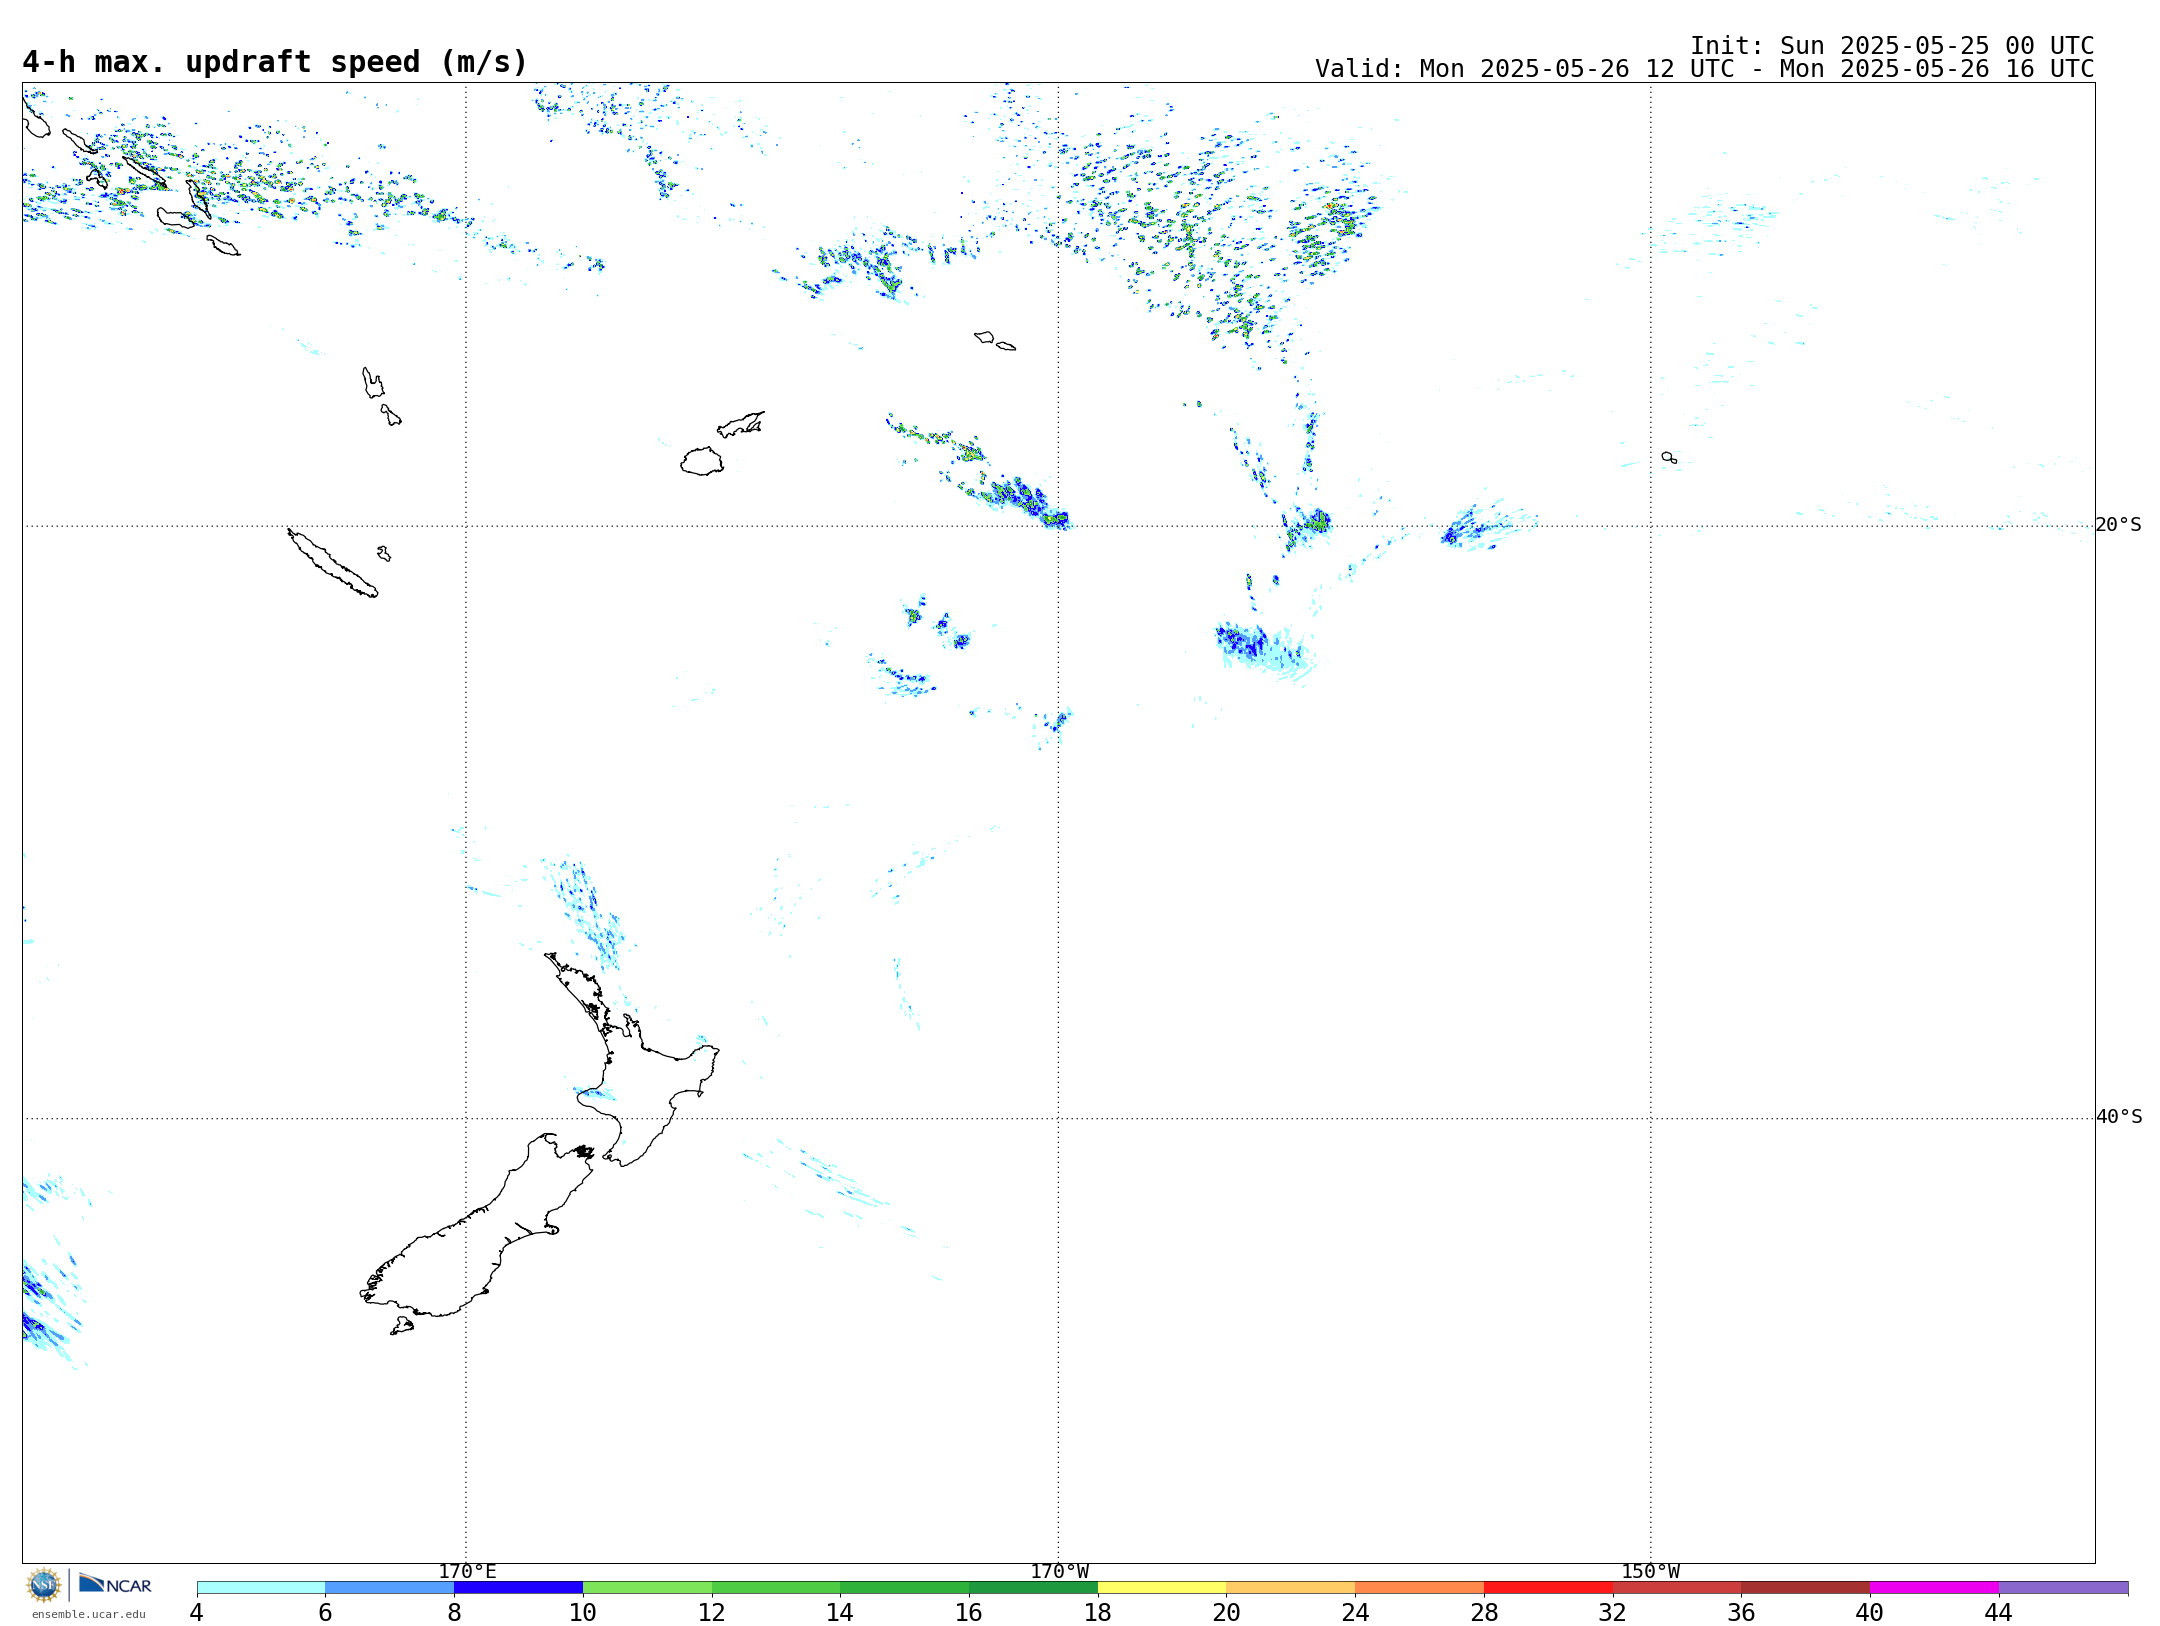
Task: Click the colorbar tick label '36'
Action: point(1741,1612)
